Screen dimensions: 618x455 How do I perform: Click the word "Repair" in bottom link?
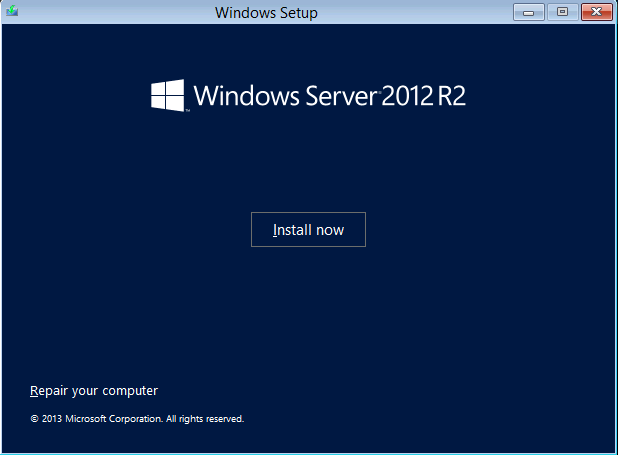pos(50,391)
